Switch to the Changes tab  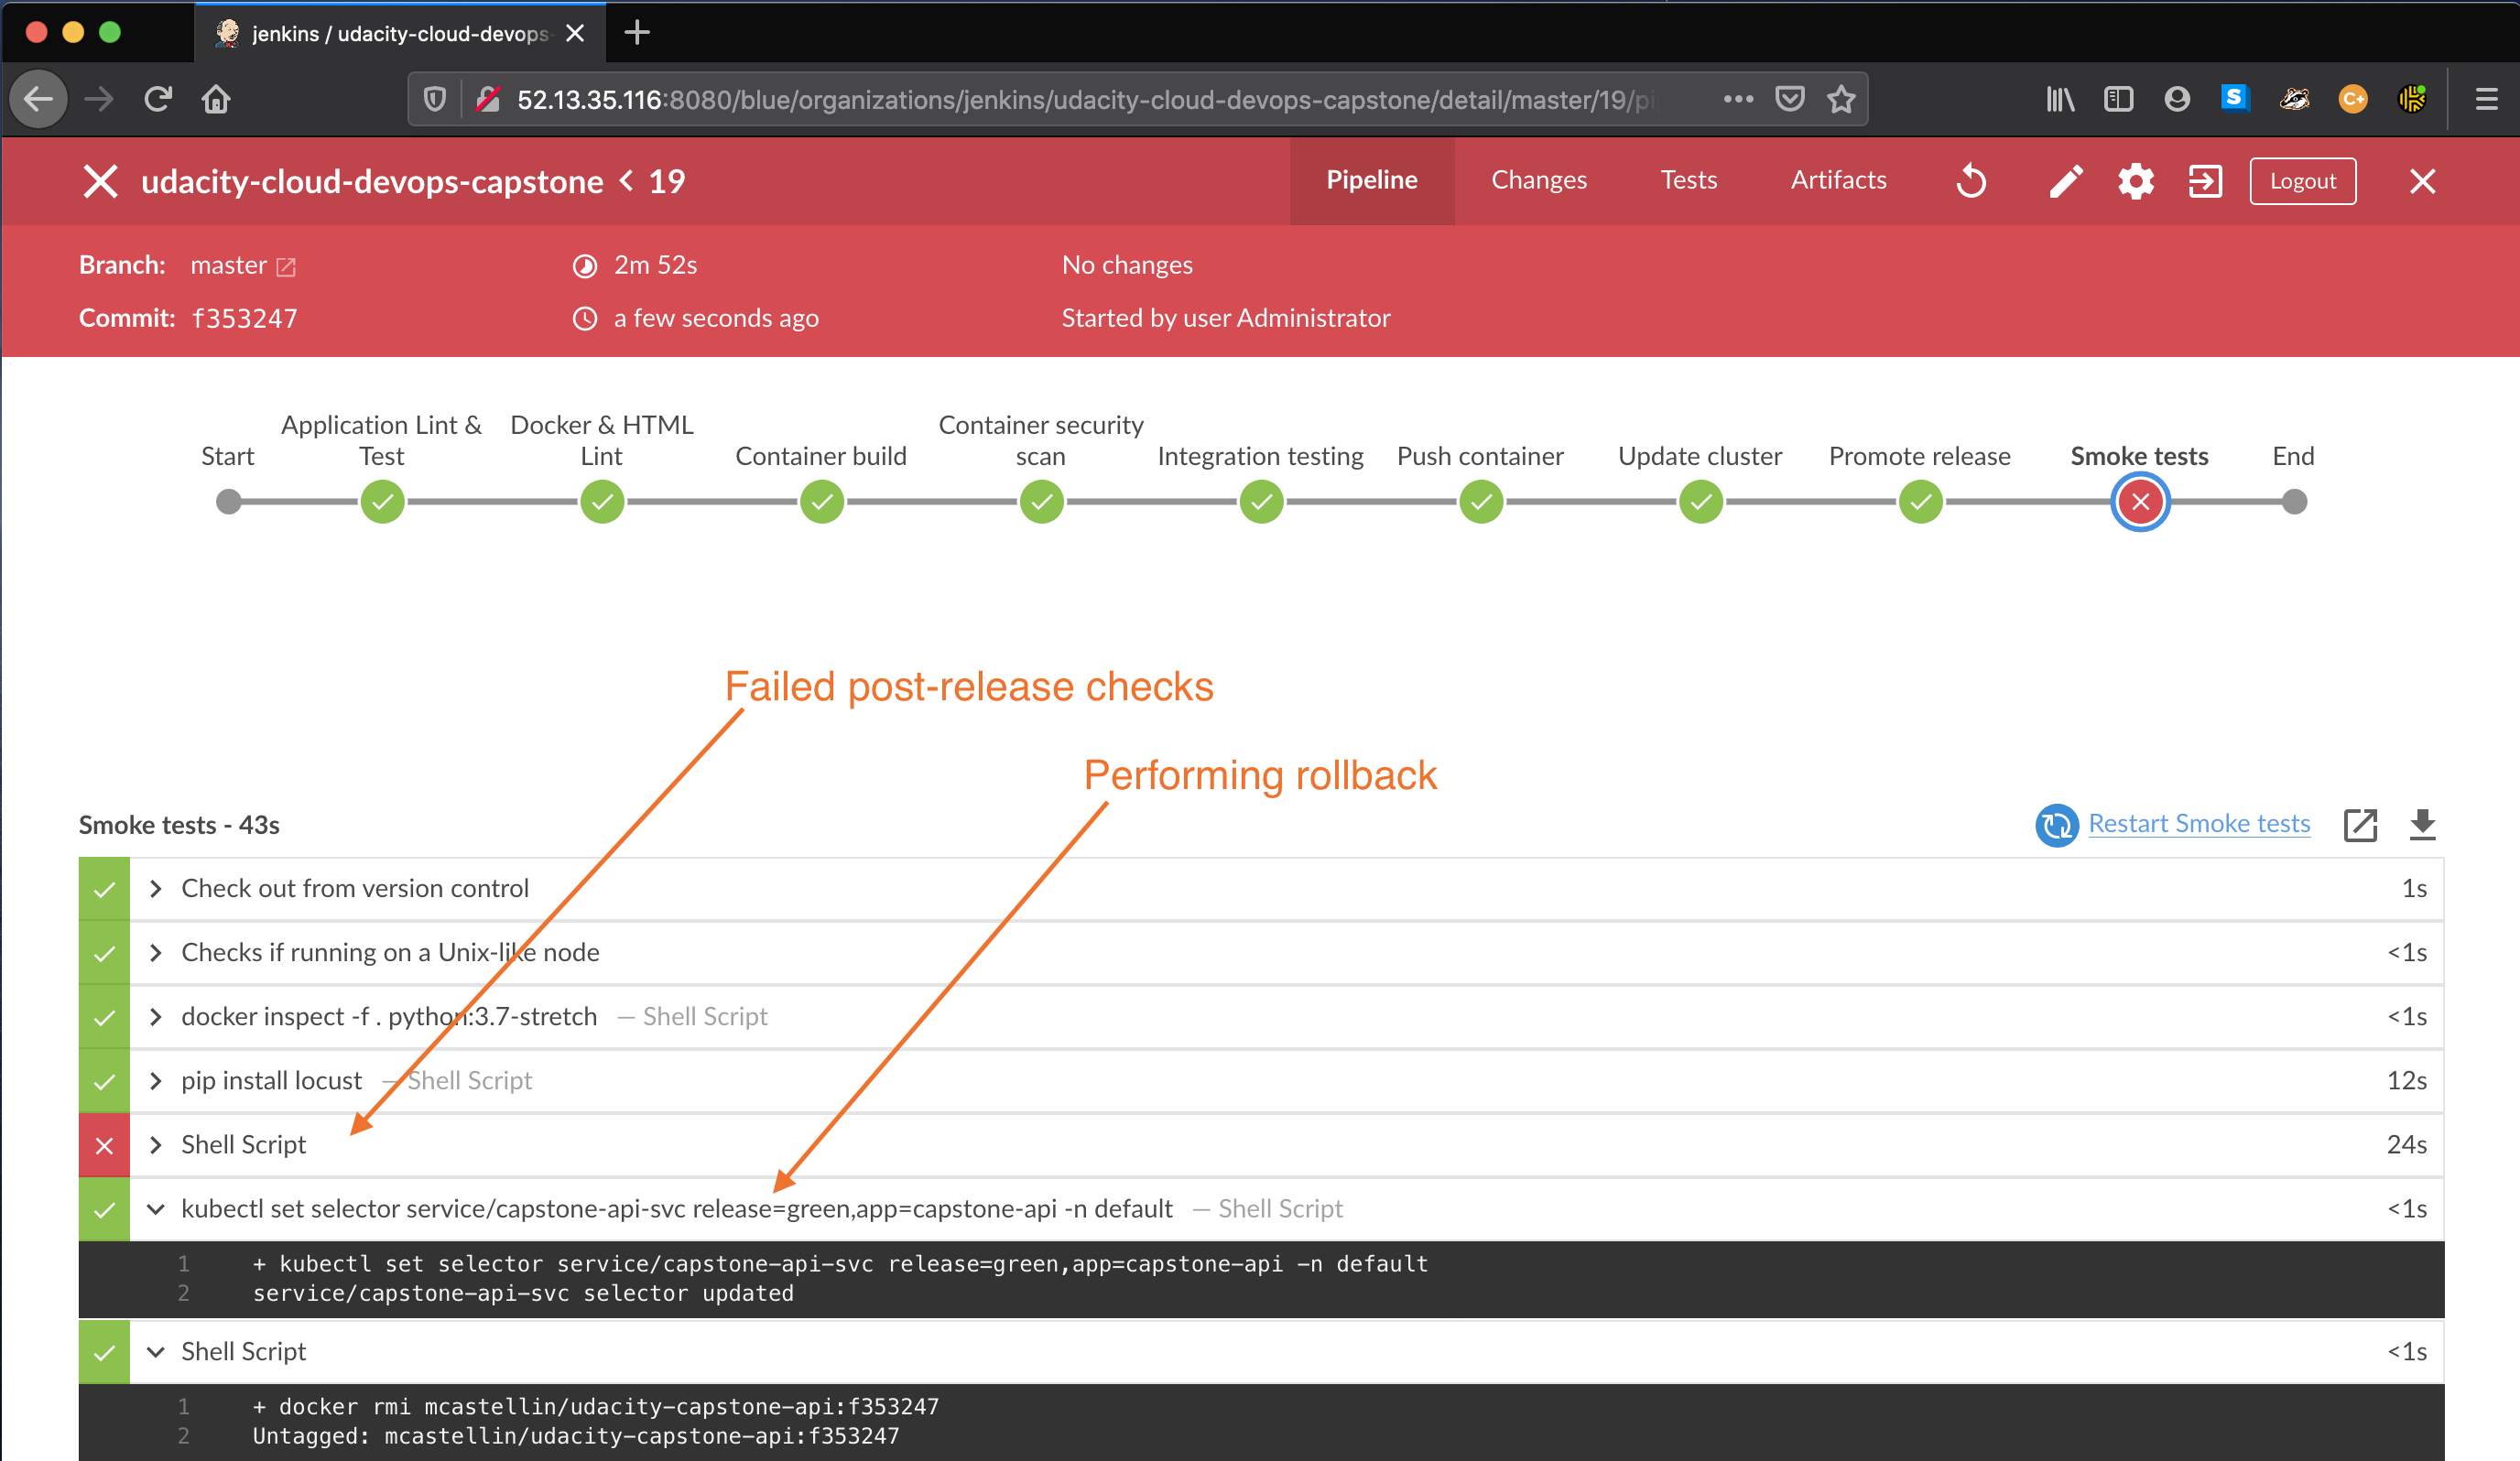tap(1538, 180)
